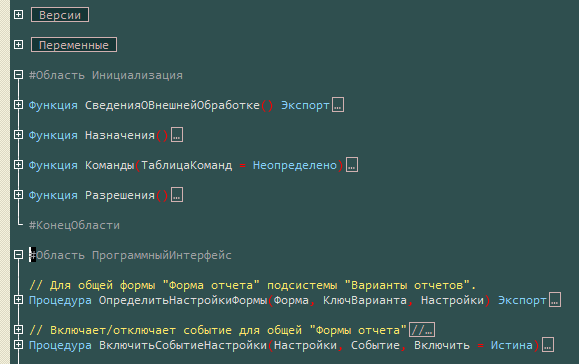Click ellipsis box after ОпределитьНастройкиФормы Экспорт
The image size is (579, 364).
(555, 300)
